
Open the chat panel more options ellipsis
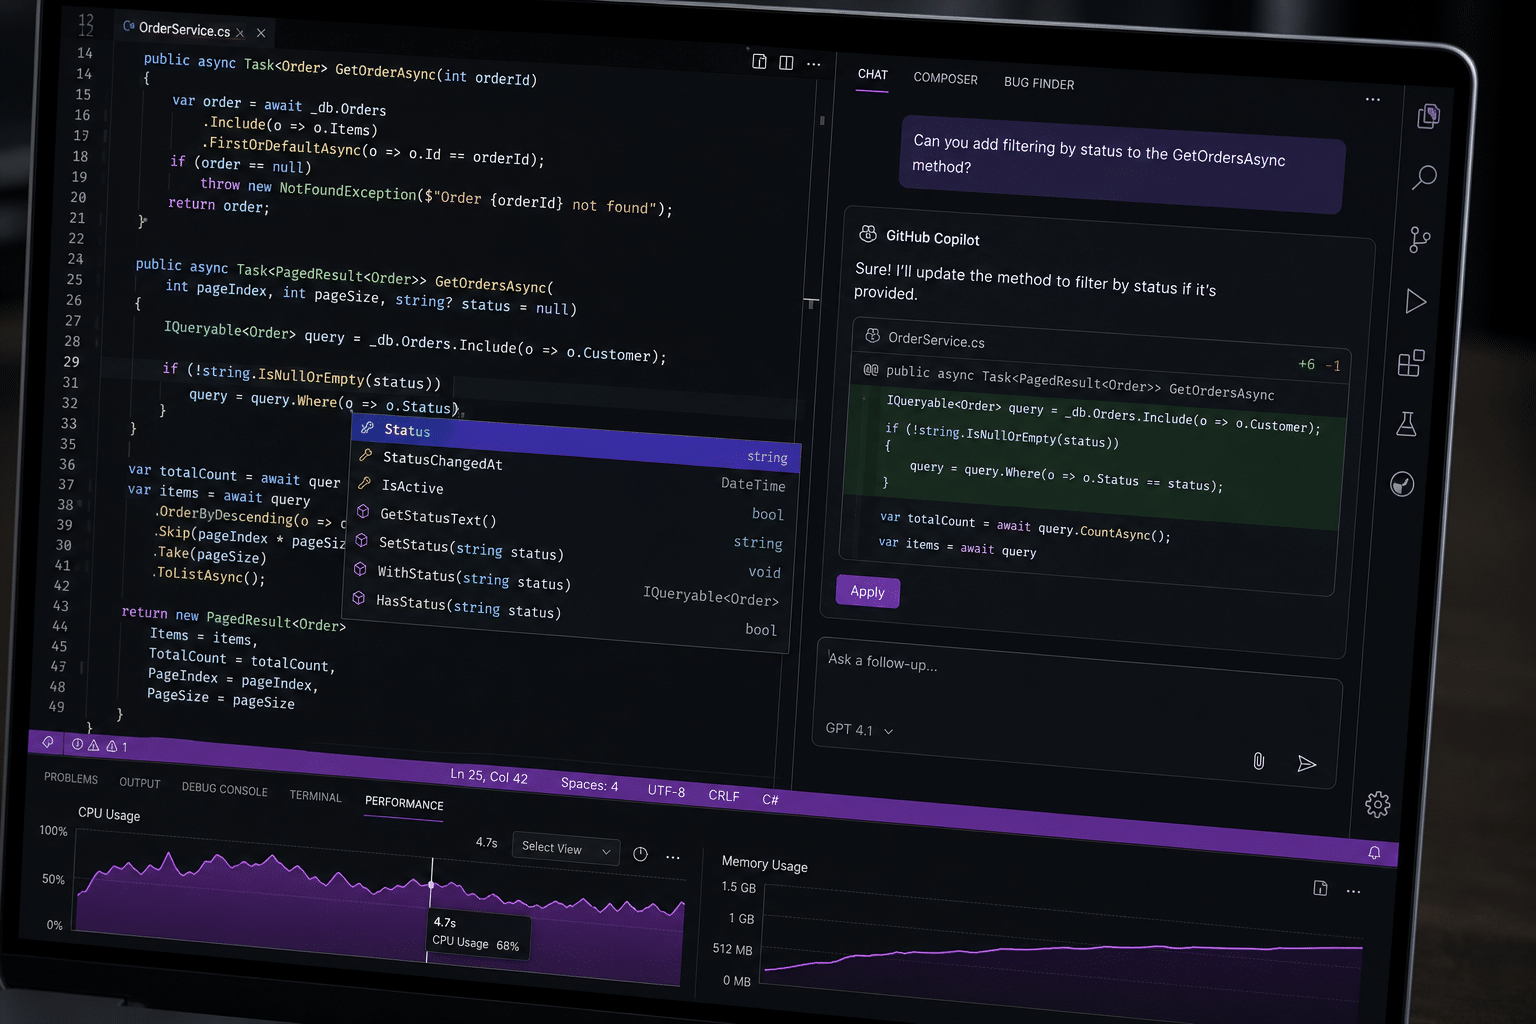[x=1372, y=100]
